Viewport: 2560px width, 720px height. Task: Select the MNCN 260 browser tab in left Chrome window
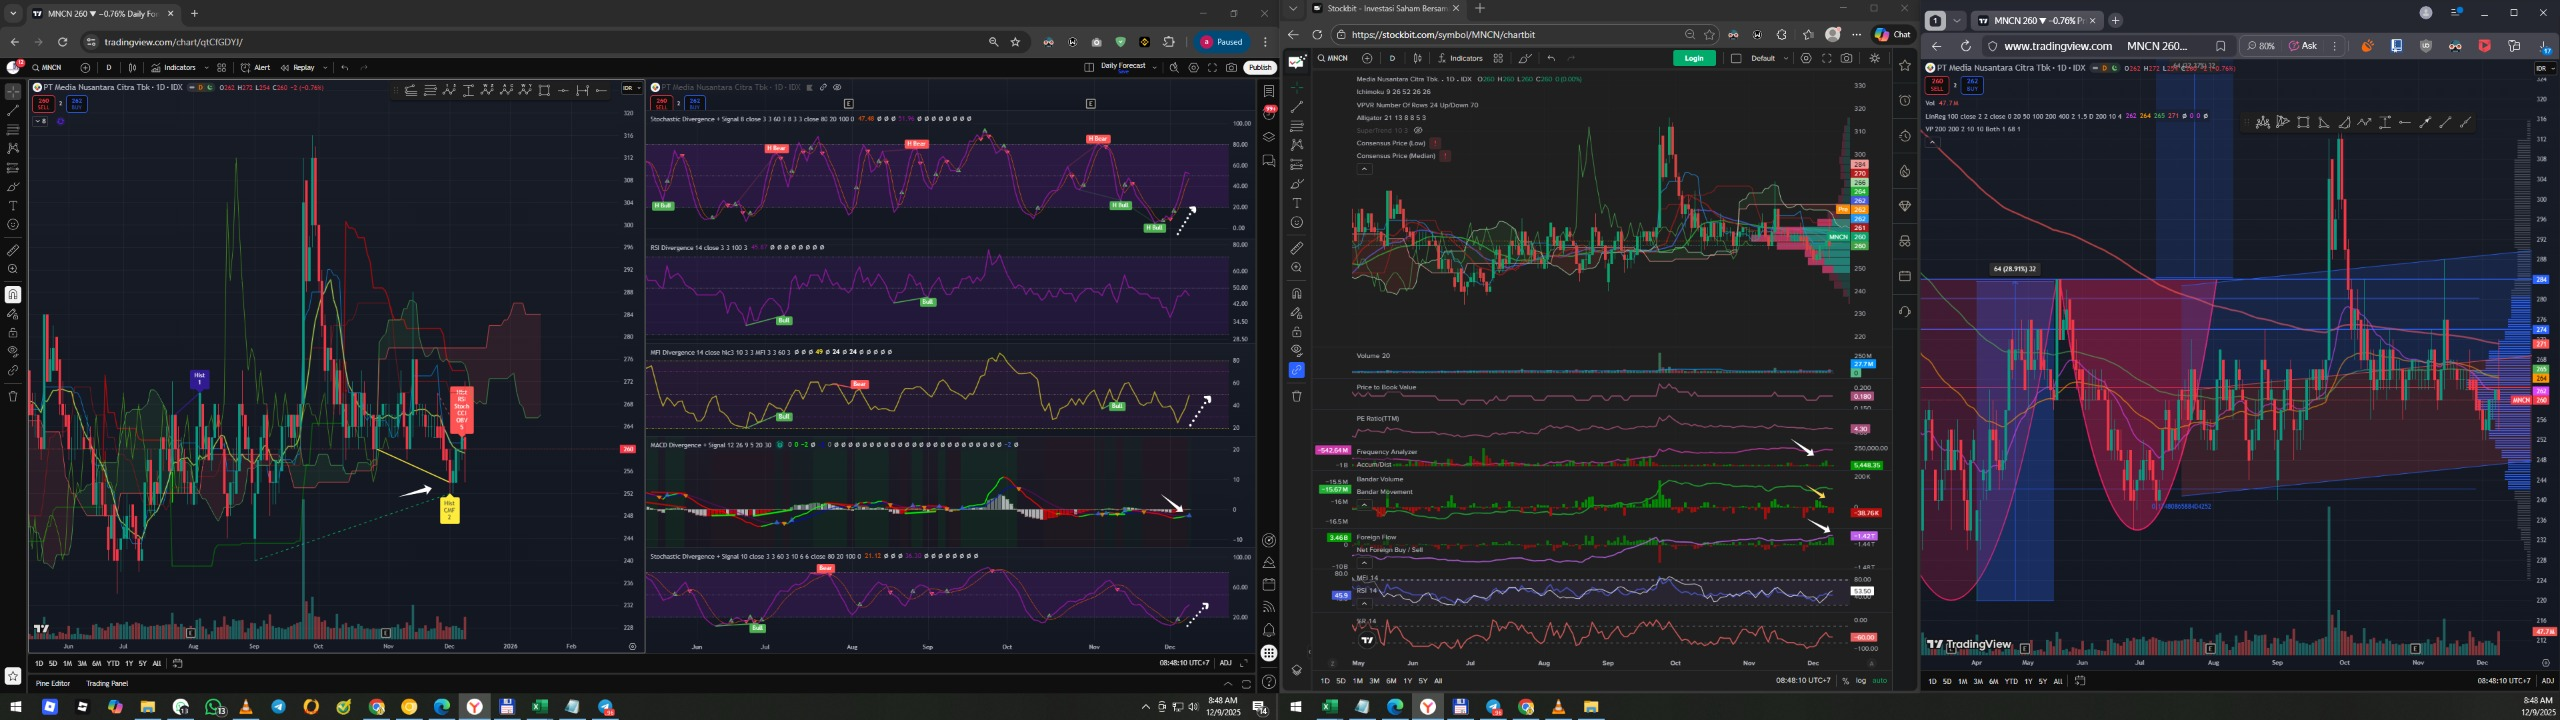point(103,14)
